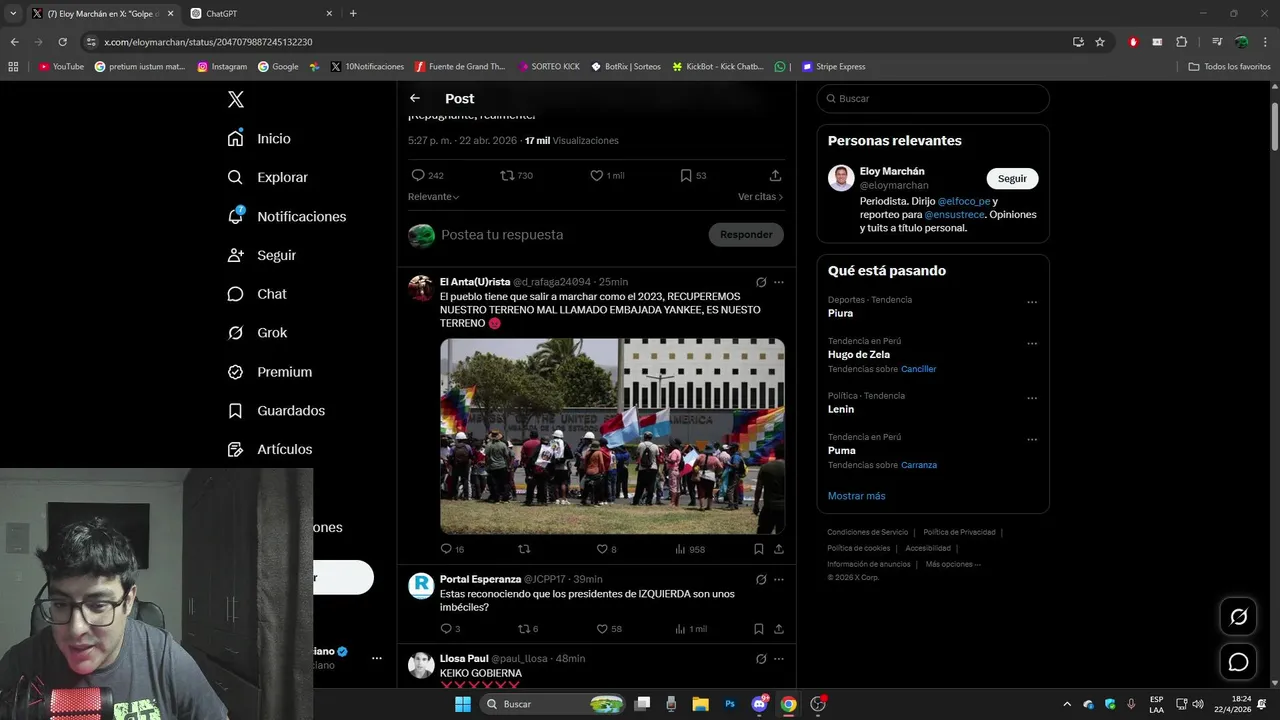Like the main post with 1 mil likes
The width and height of the screenshot is (1280, 720).
(596, 175)
